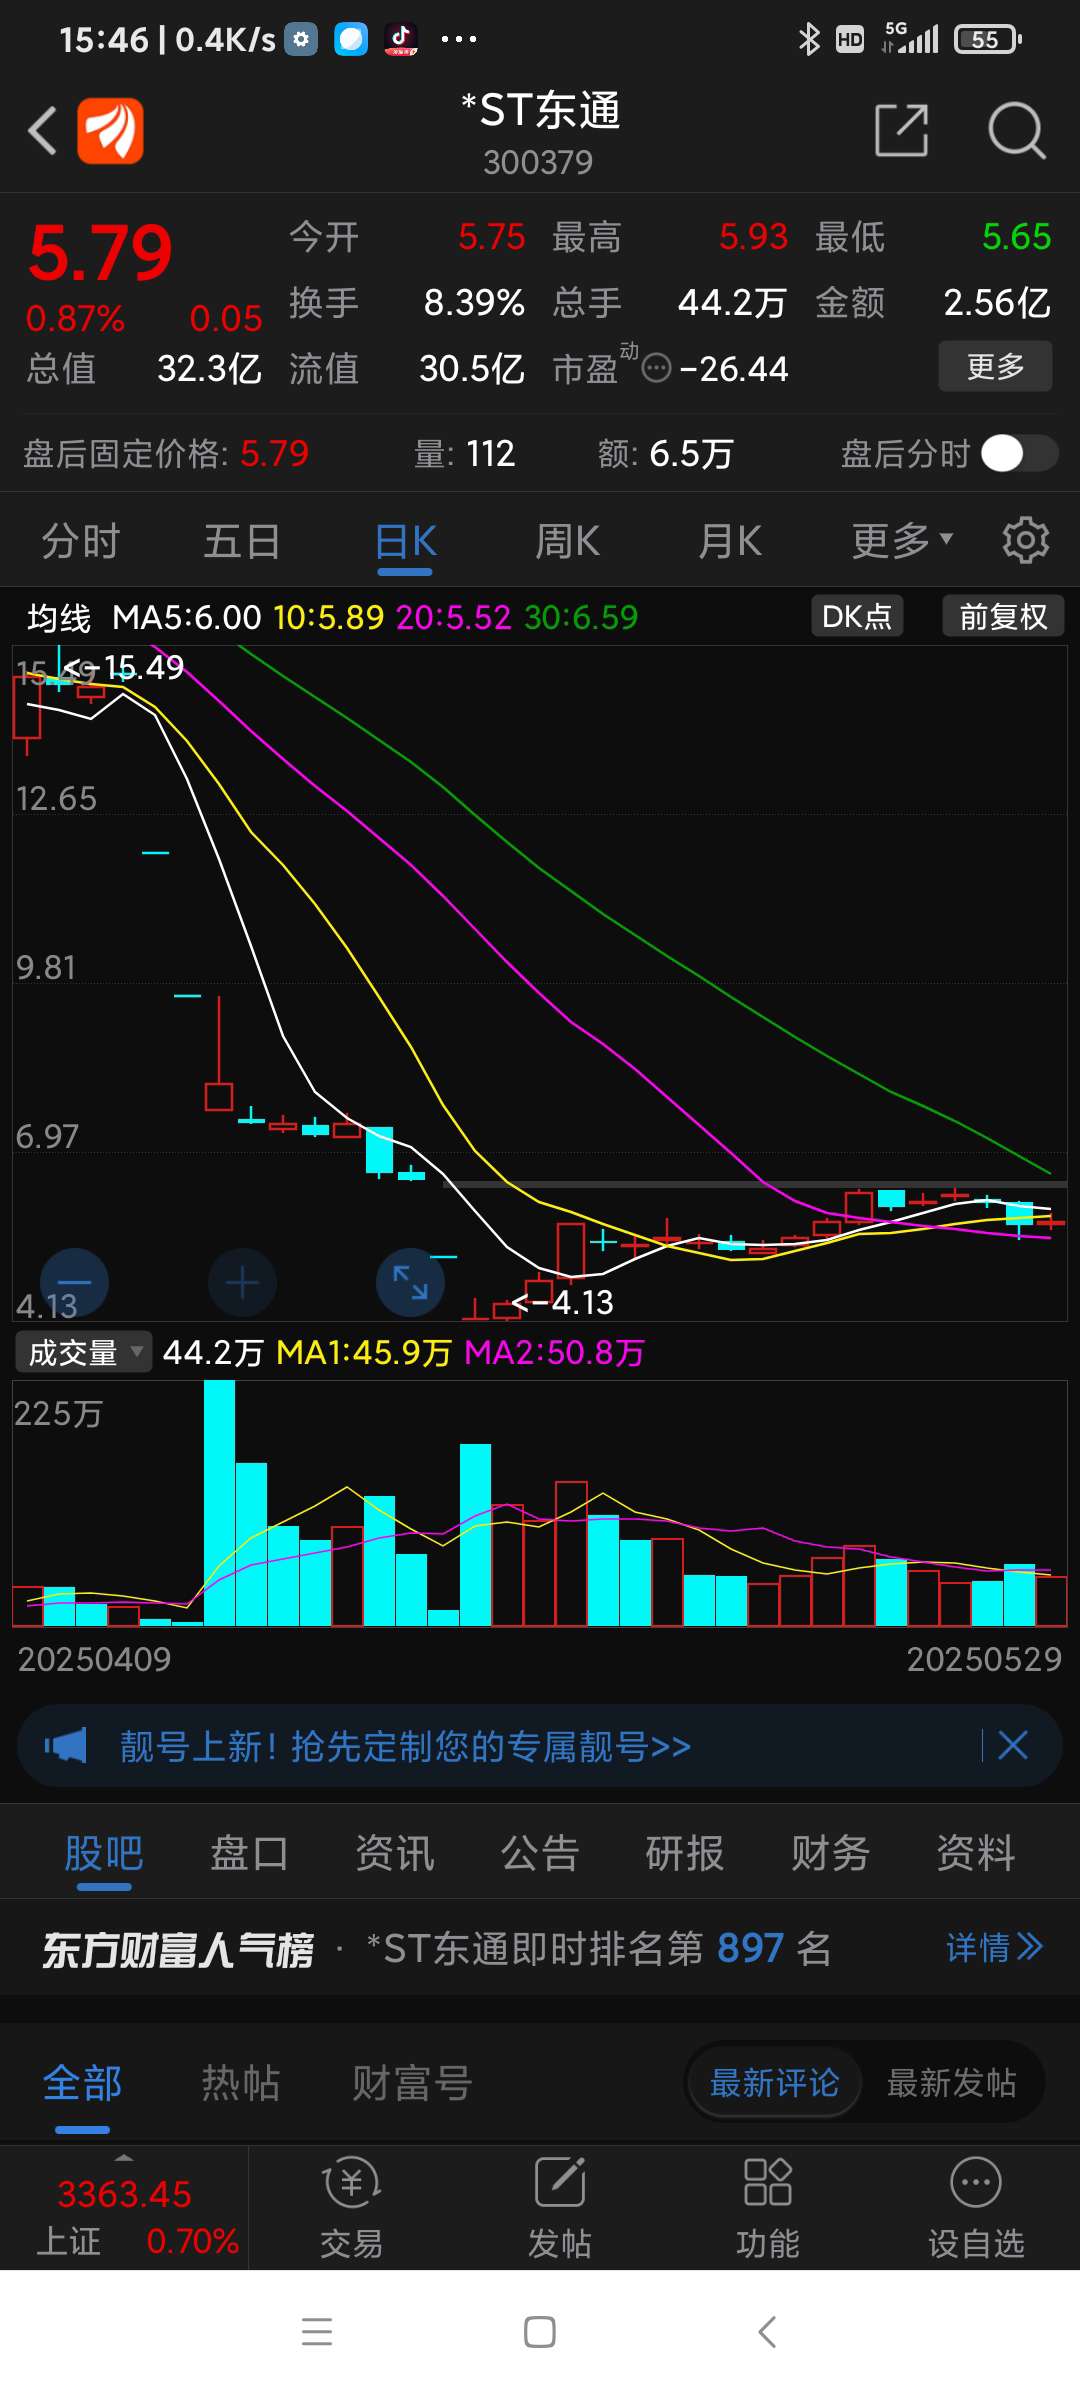Select 全部 posts filter

[x=82, y=2083]
